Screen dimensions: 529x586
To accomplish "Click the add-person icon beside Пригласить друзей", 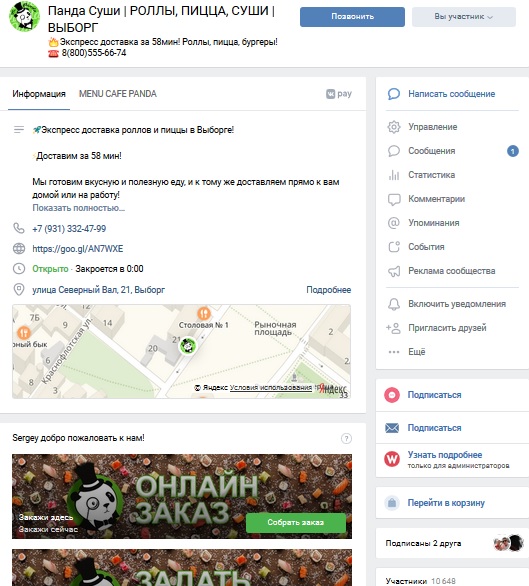I will click(393, 328).
